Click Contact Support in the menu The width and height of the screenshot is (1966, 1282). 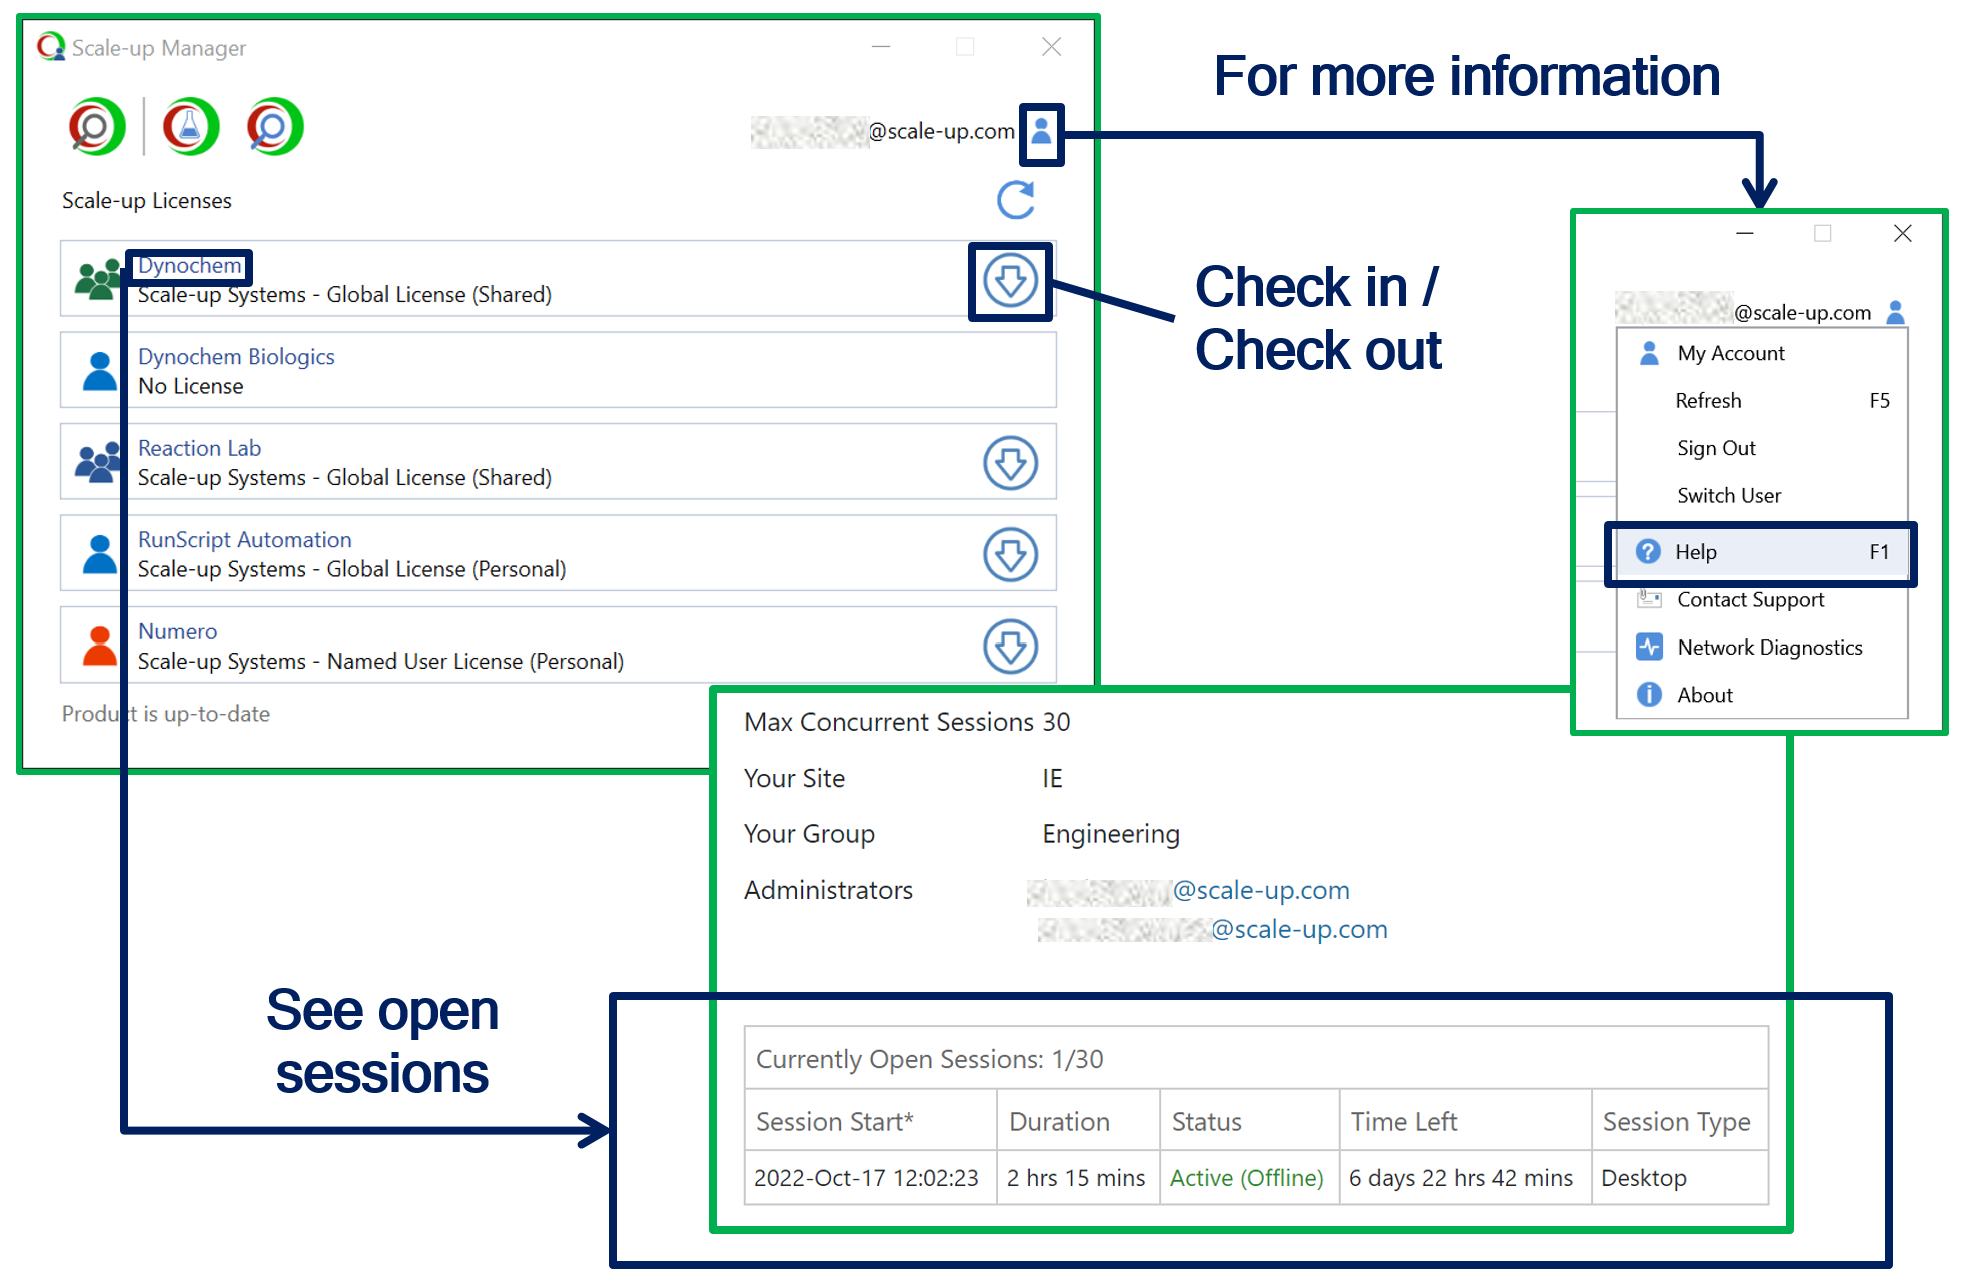click(x=1750, y=600)
